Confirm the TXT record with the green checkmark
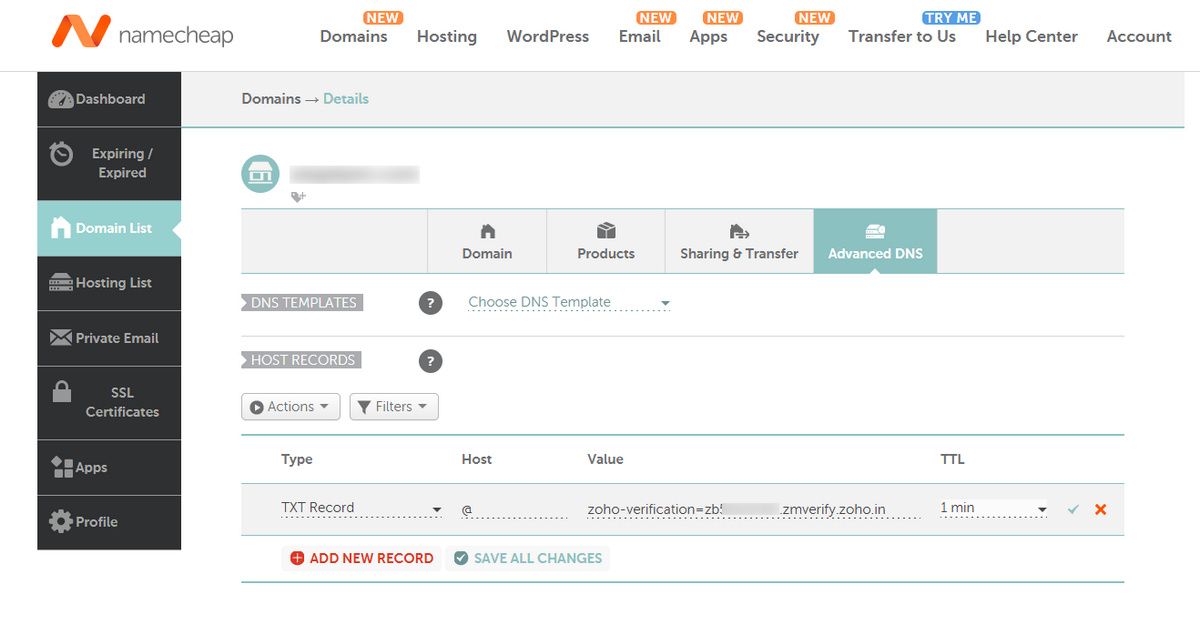This screenshot has height=625, width=1200. click(1073, 508)
